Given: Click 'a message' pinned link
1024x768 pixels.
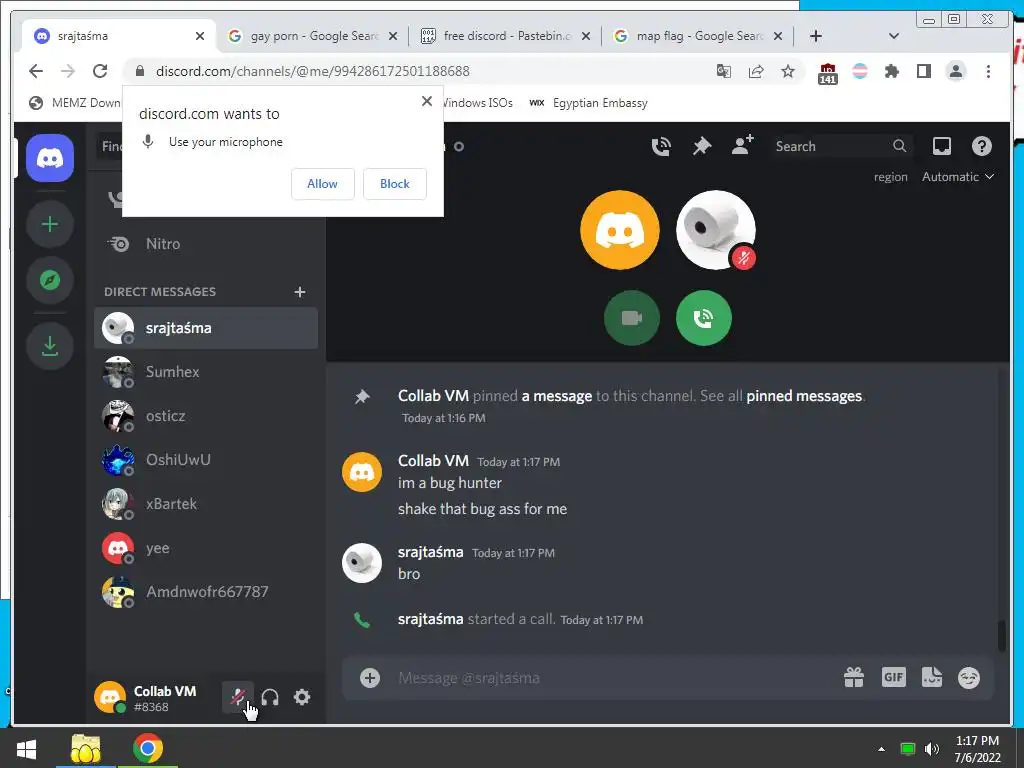Looking at the screenshot, I should point(556,396).
